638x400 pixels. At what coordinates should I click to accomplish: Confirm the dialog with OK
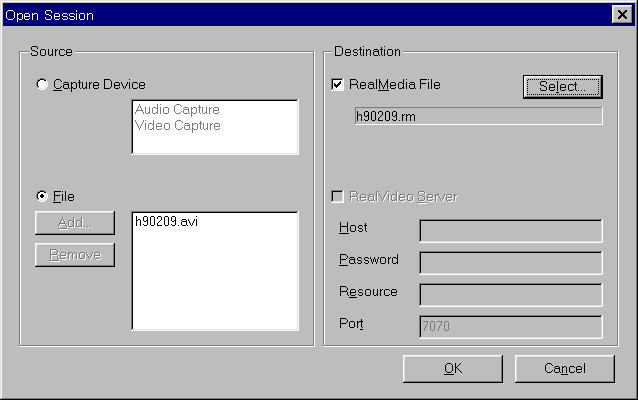[453, 369]
